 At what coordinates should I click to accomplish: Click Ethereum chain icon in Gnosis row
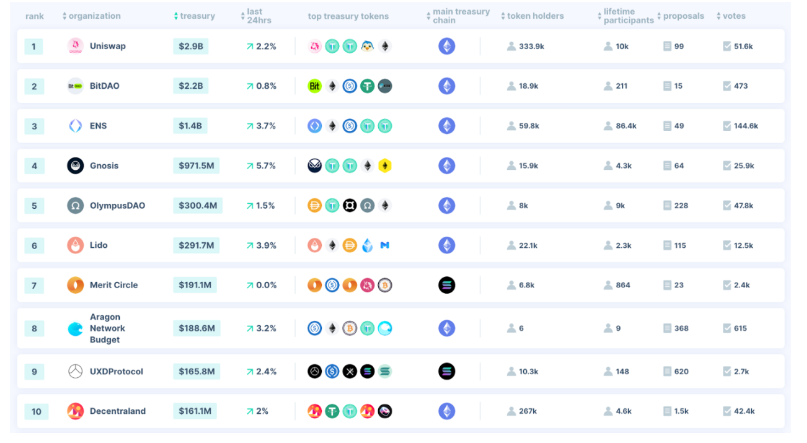coord(447,166)
